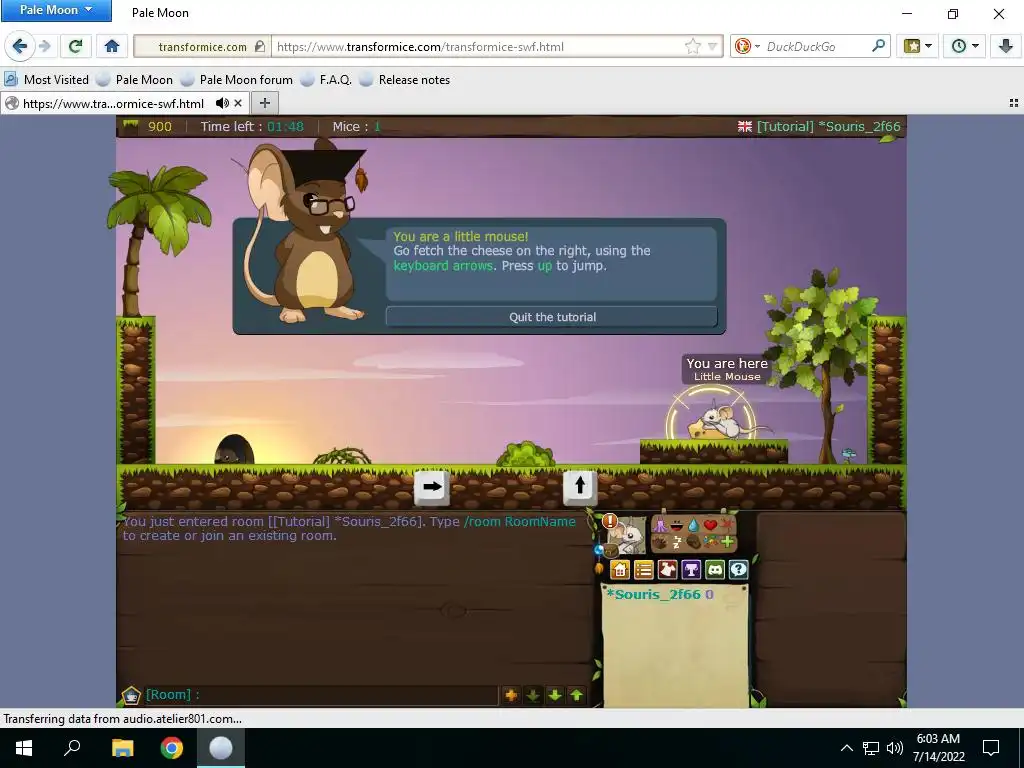Click player name *Souris_2f66 in list

pyautogui.click(x=654, y=594)
